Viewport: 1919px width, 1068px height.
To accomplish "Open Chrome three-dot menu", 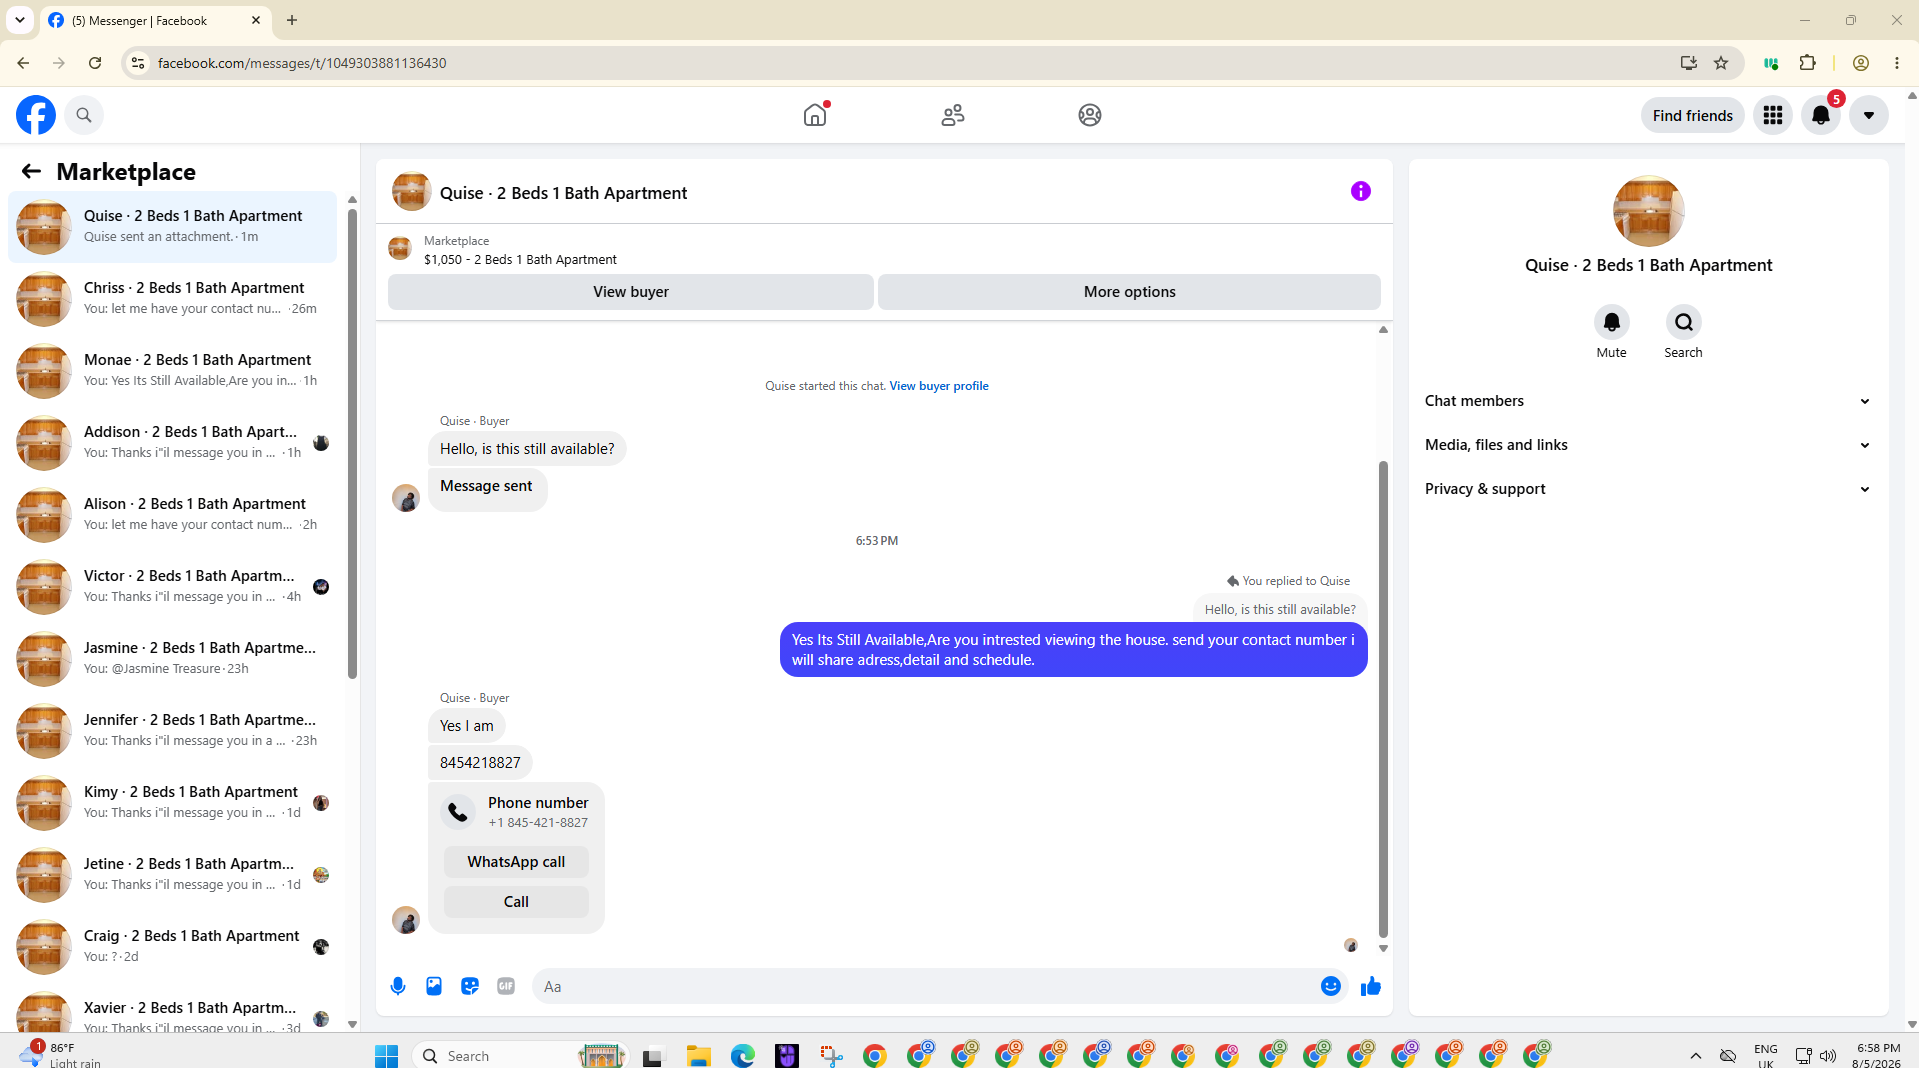I will point(1897,63).
